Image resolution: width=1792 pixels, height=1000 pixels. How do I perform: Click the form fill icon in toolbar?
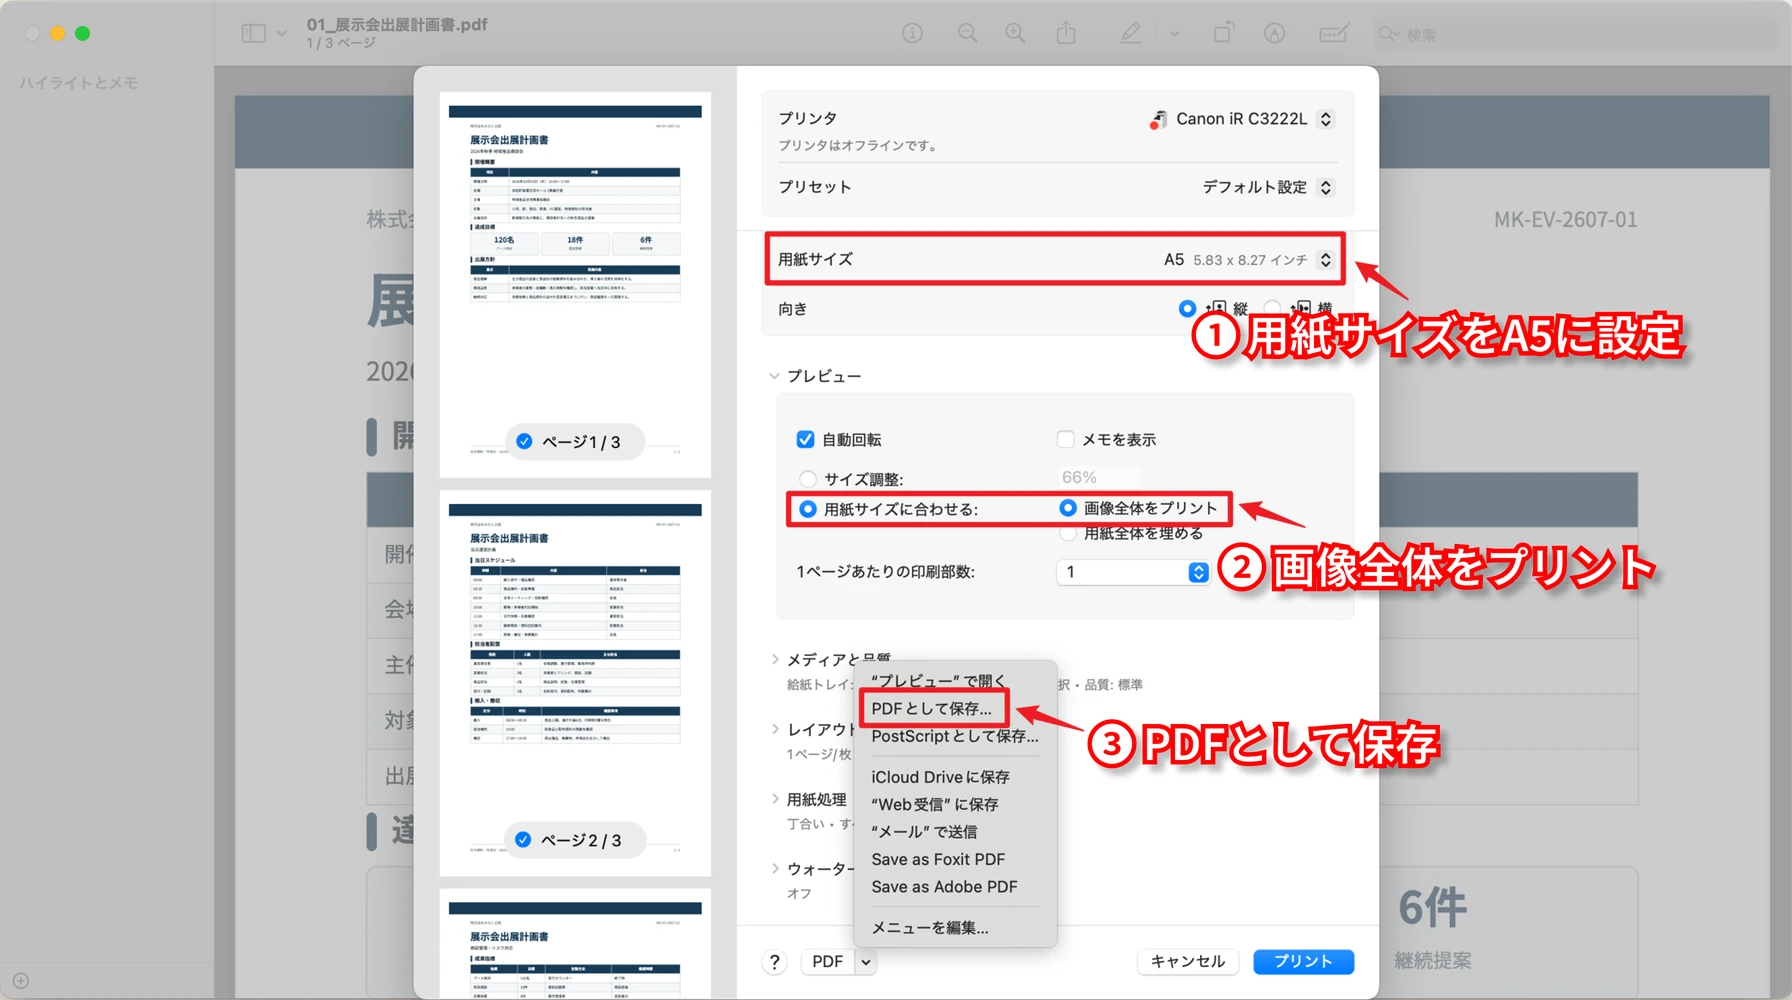tap(1333, 34)
